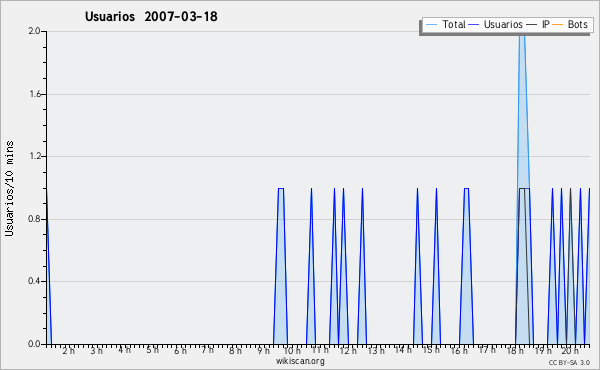Select the IP legend entry

(x=538, y=24)
